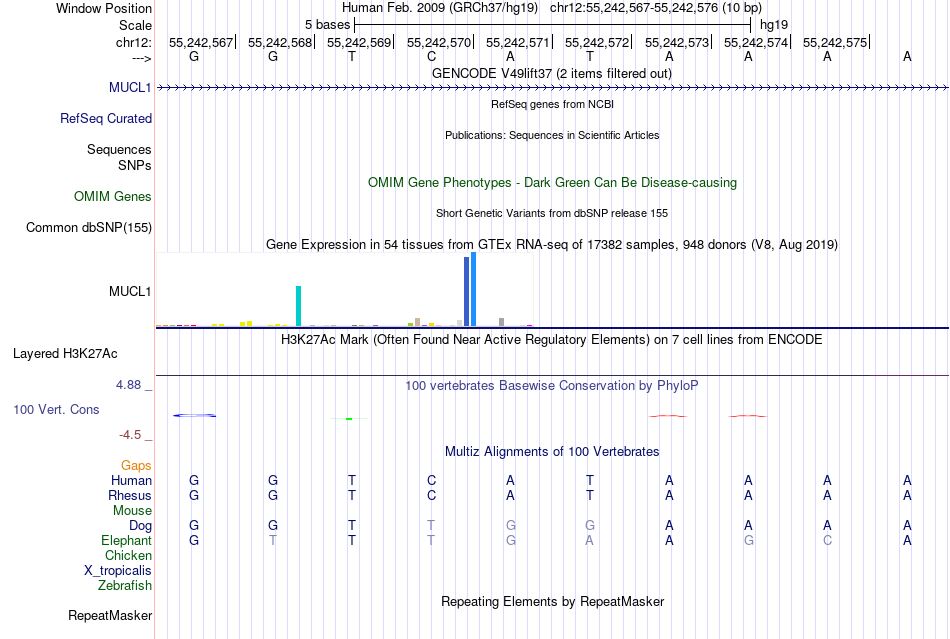The width and height of the screenshot is (950, 639).
Task: Click position label 55,242,567
Action: pyautogui.click(x=201, y=43)
